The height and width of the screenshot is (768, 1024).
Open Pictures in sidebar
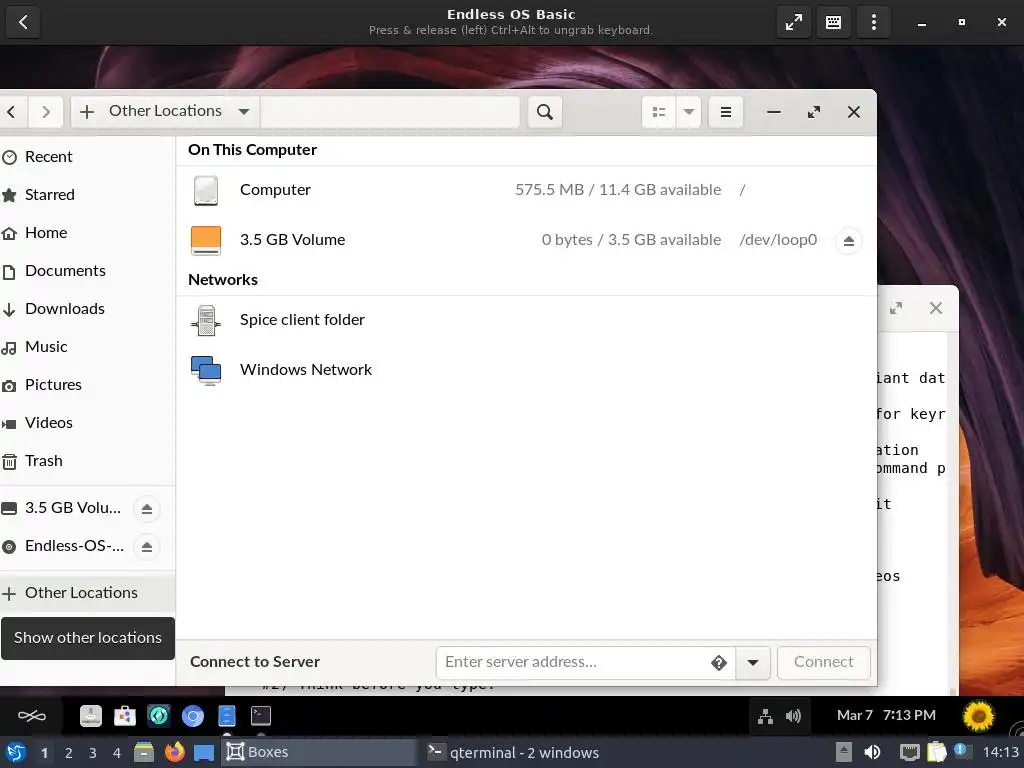[x=88, y=385]
